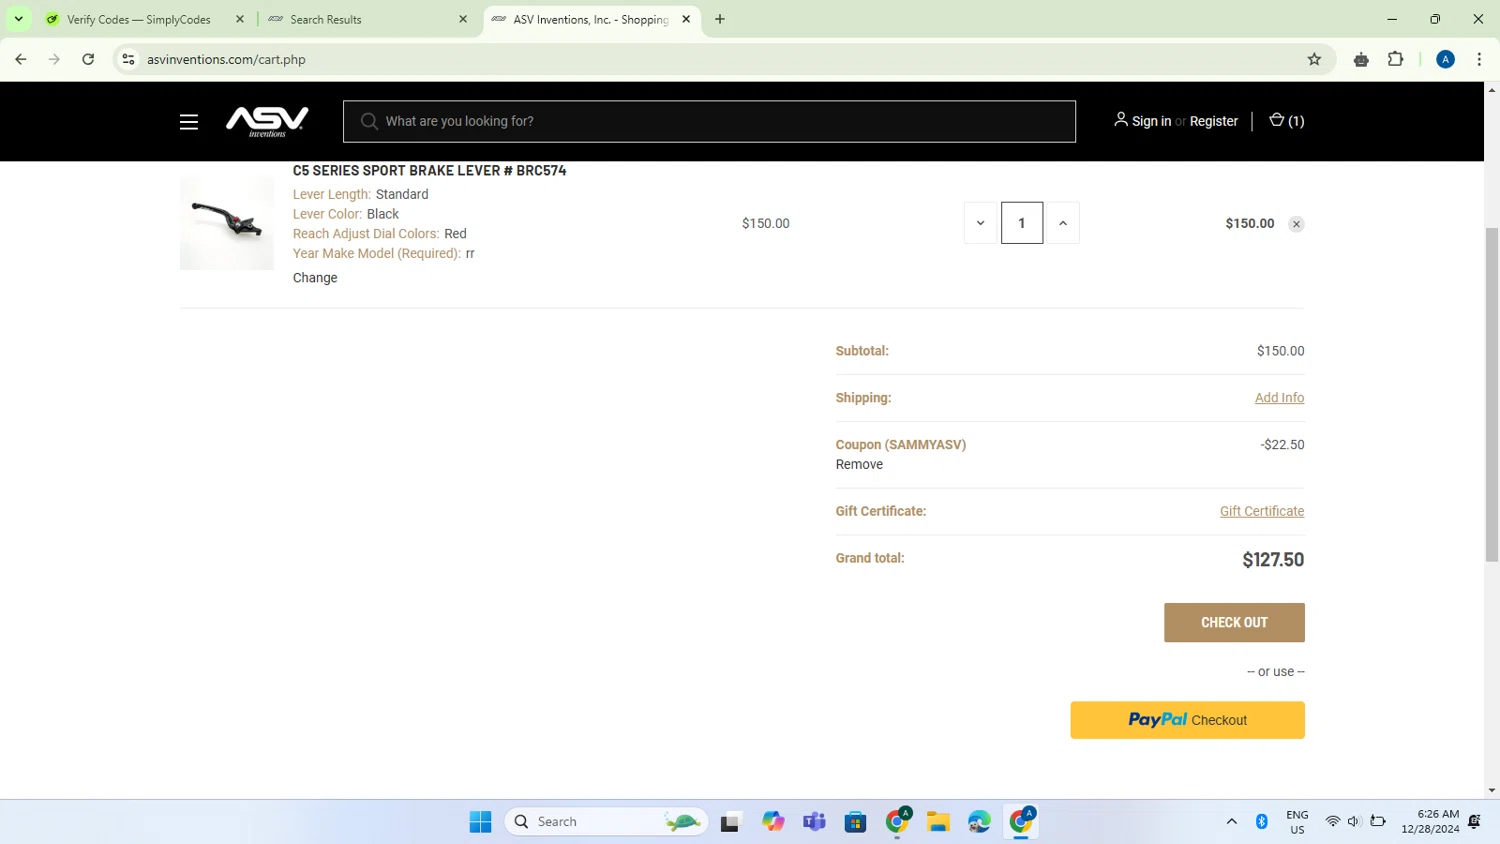Click the search magnifier icon in site header
The height and width of the screenshot is (844, 1500).
(x=369, y=121)
